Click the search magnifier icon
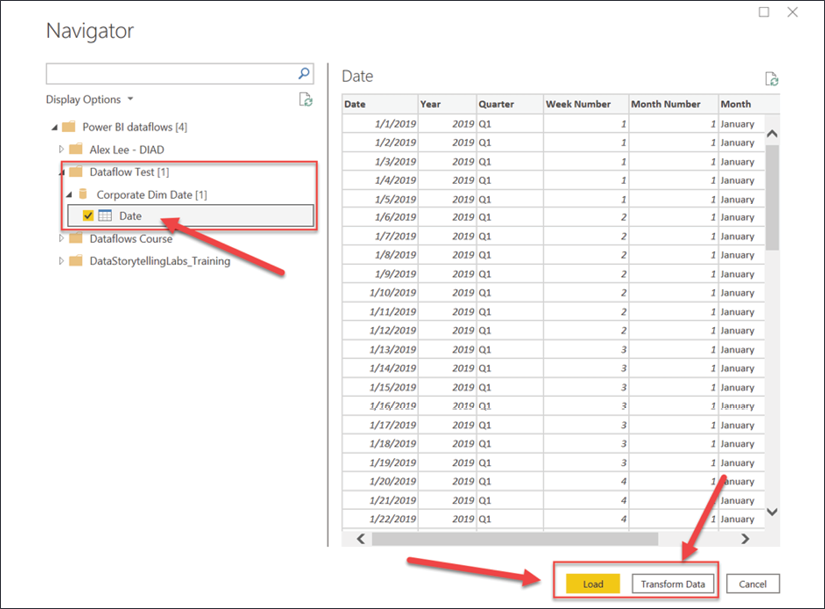 [304, 73]
